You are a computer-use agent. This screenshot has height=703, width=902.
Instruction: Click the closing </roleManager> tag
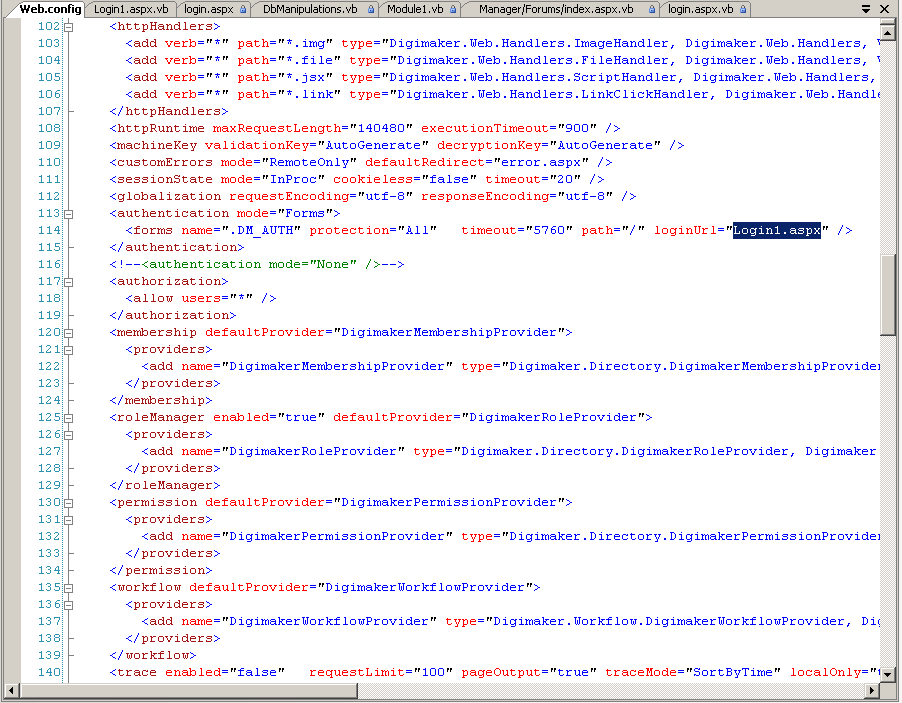pos(165,485)
